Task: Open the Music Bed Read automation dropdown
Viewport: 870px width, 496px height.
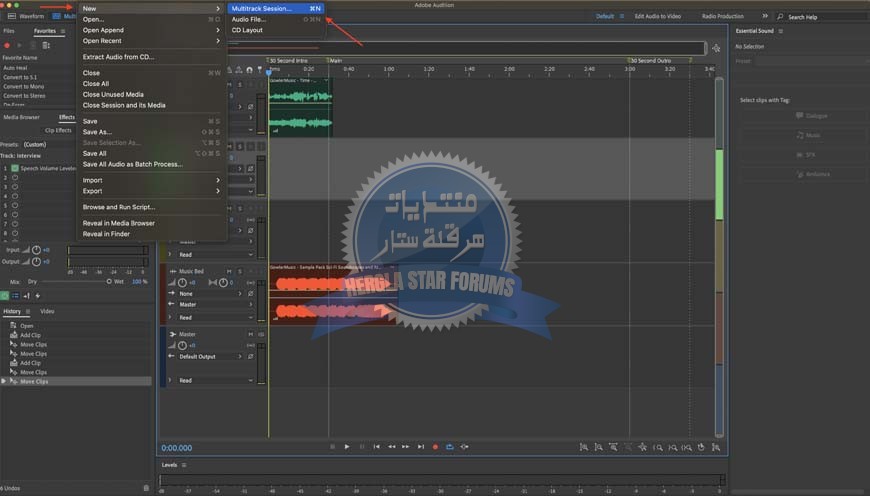Action: [x=215, y=317]
